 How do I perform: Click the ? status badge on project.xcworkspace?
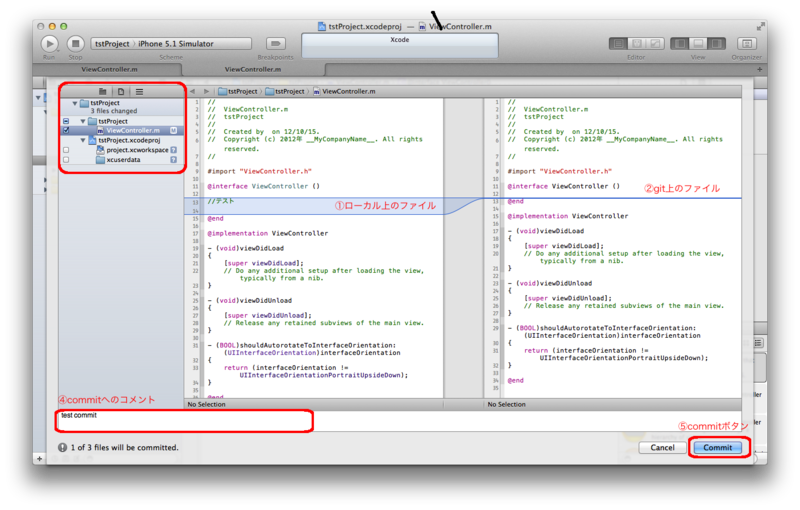tap(173, 150)
